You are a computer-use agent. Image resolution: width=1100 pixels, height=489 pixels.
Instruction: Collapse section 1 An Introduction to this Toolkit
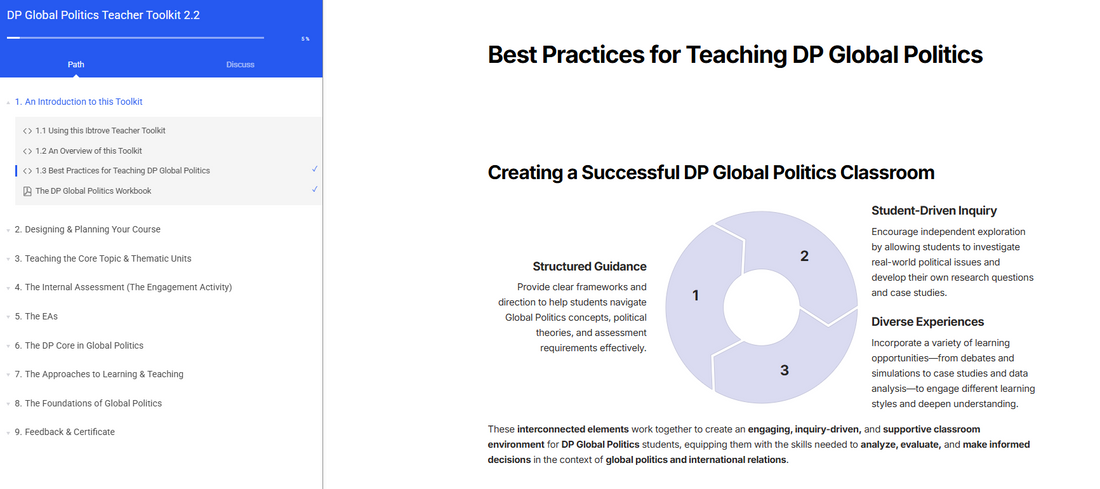click(8, 102)
